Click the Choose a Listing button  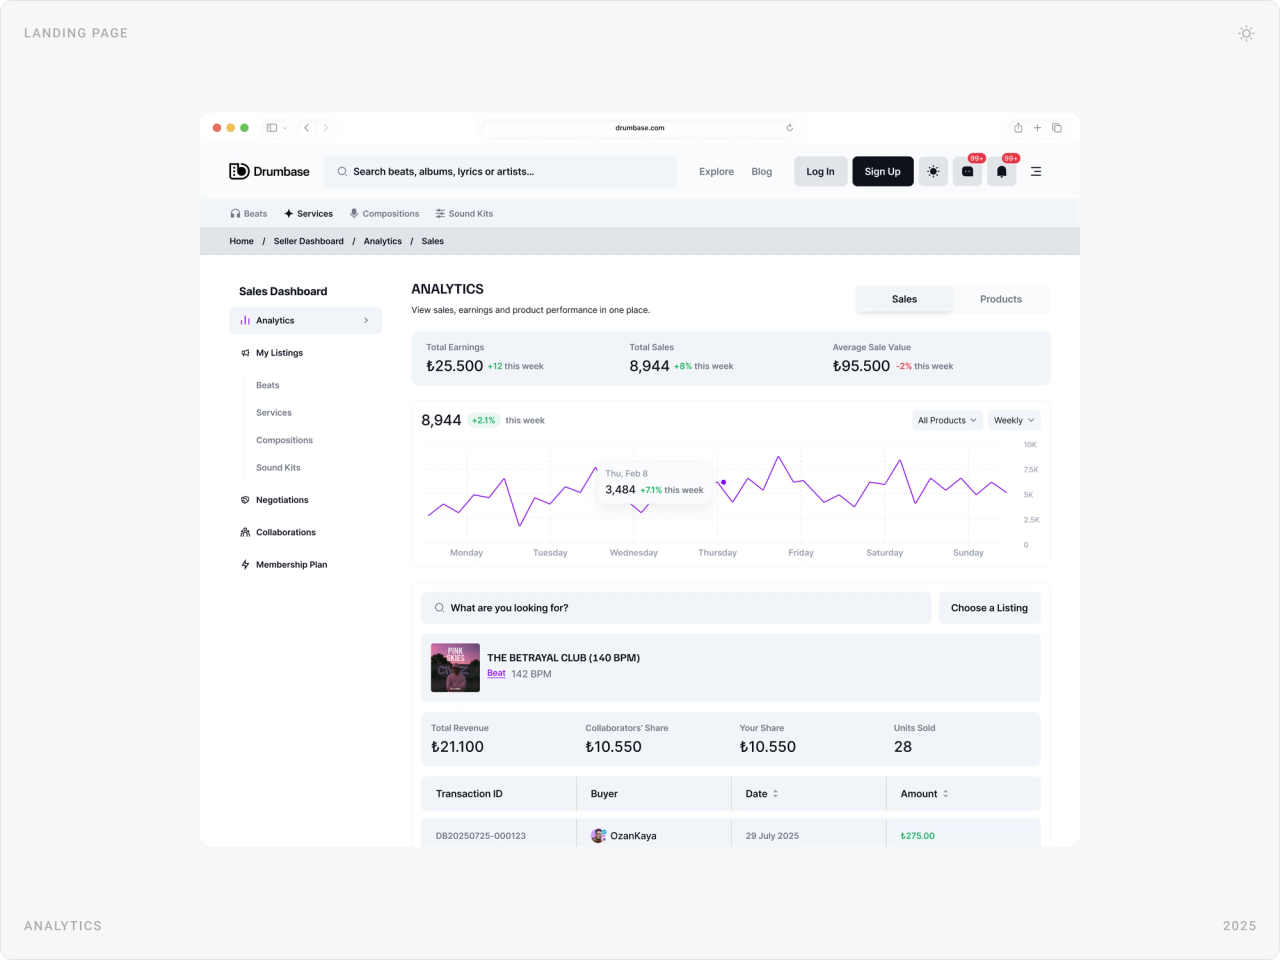tap(989, 608)
